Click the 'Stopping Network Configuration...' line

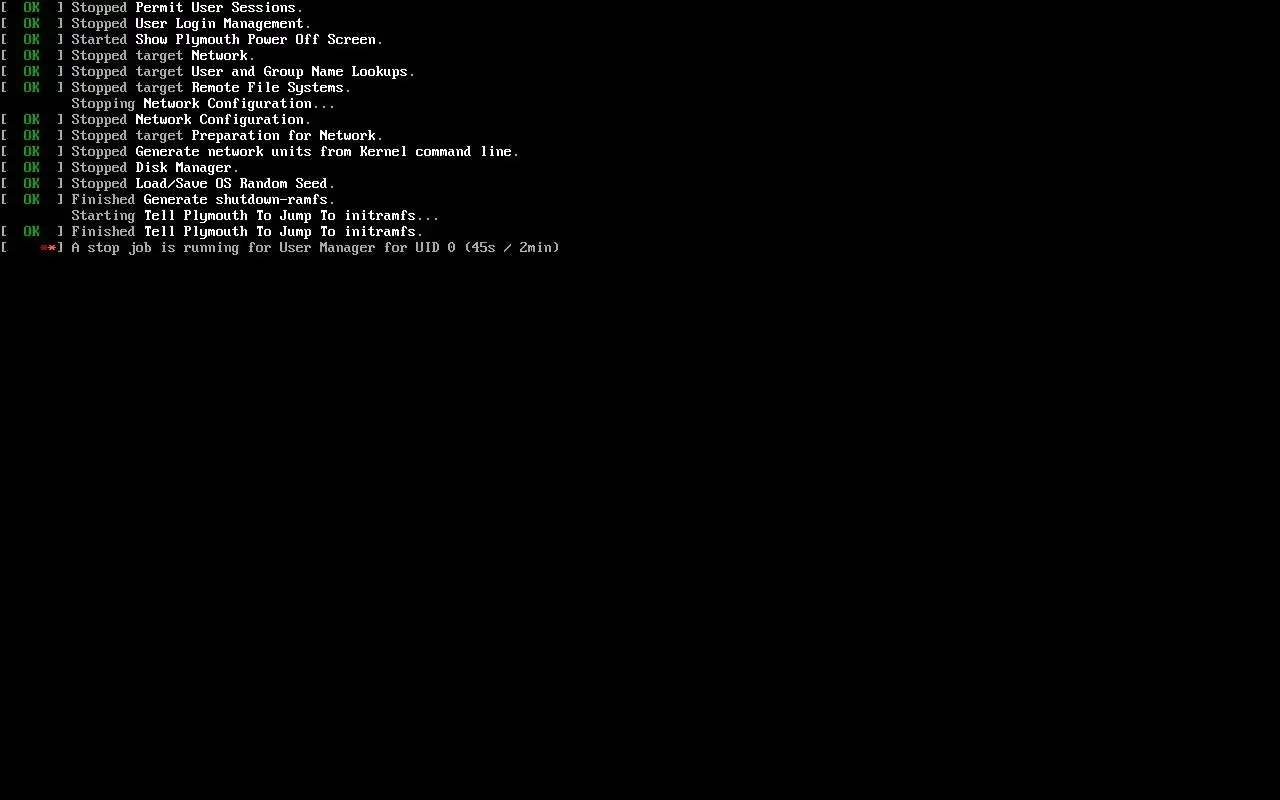tap(203, 104)
